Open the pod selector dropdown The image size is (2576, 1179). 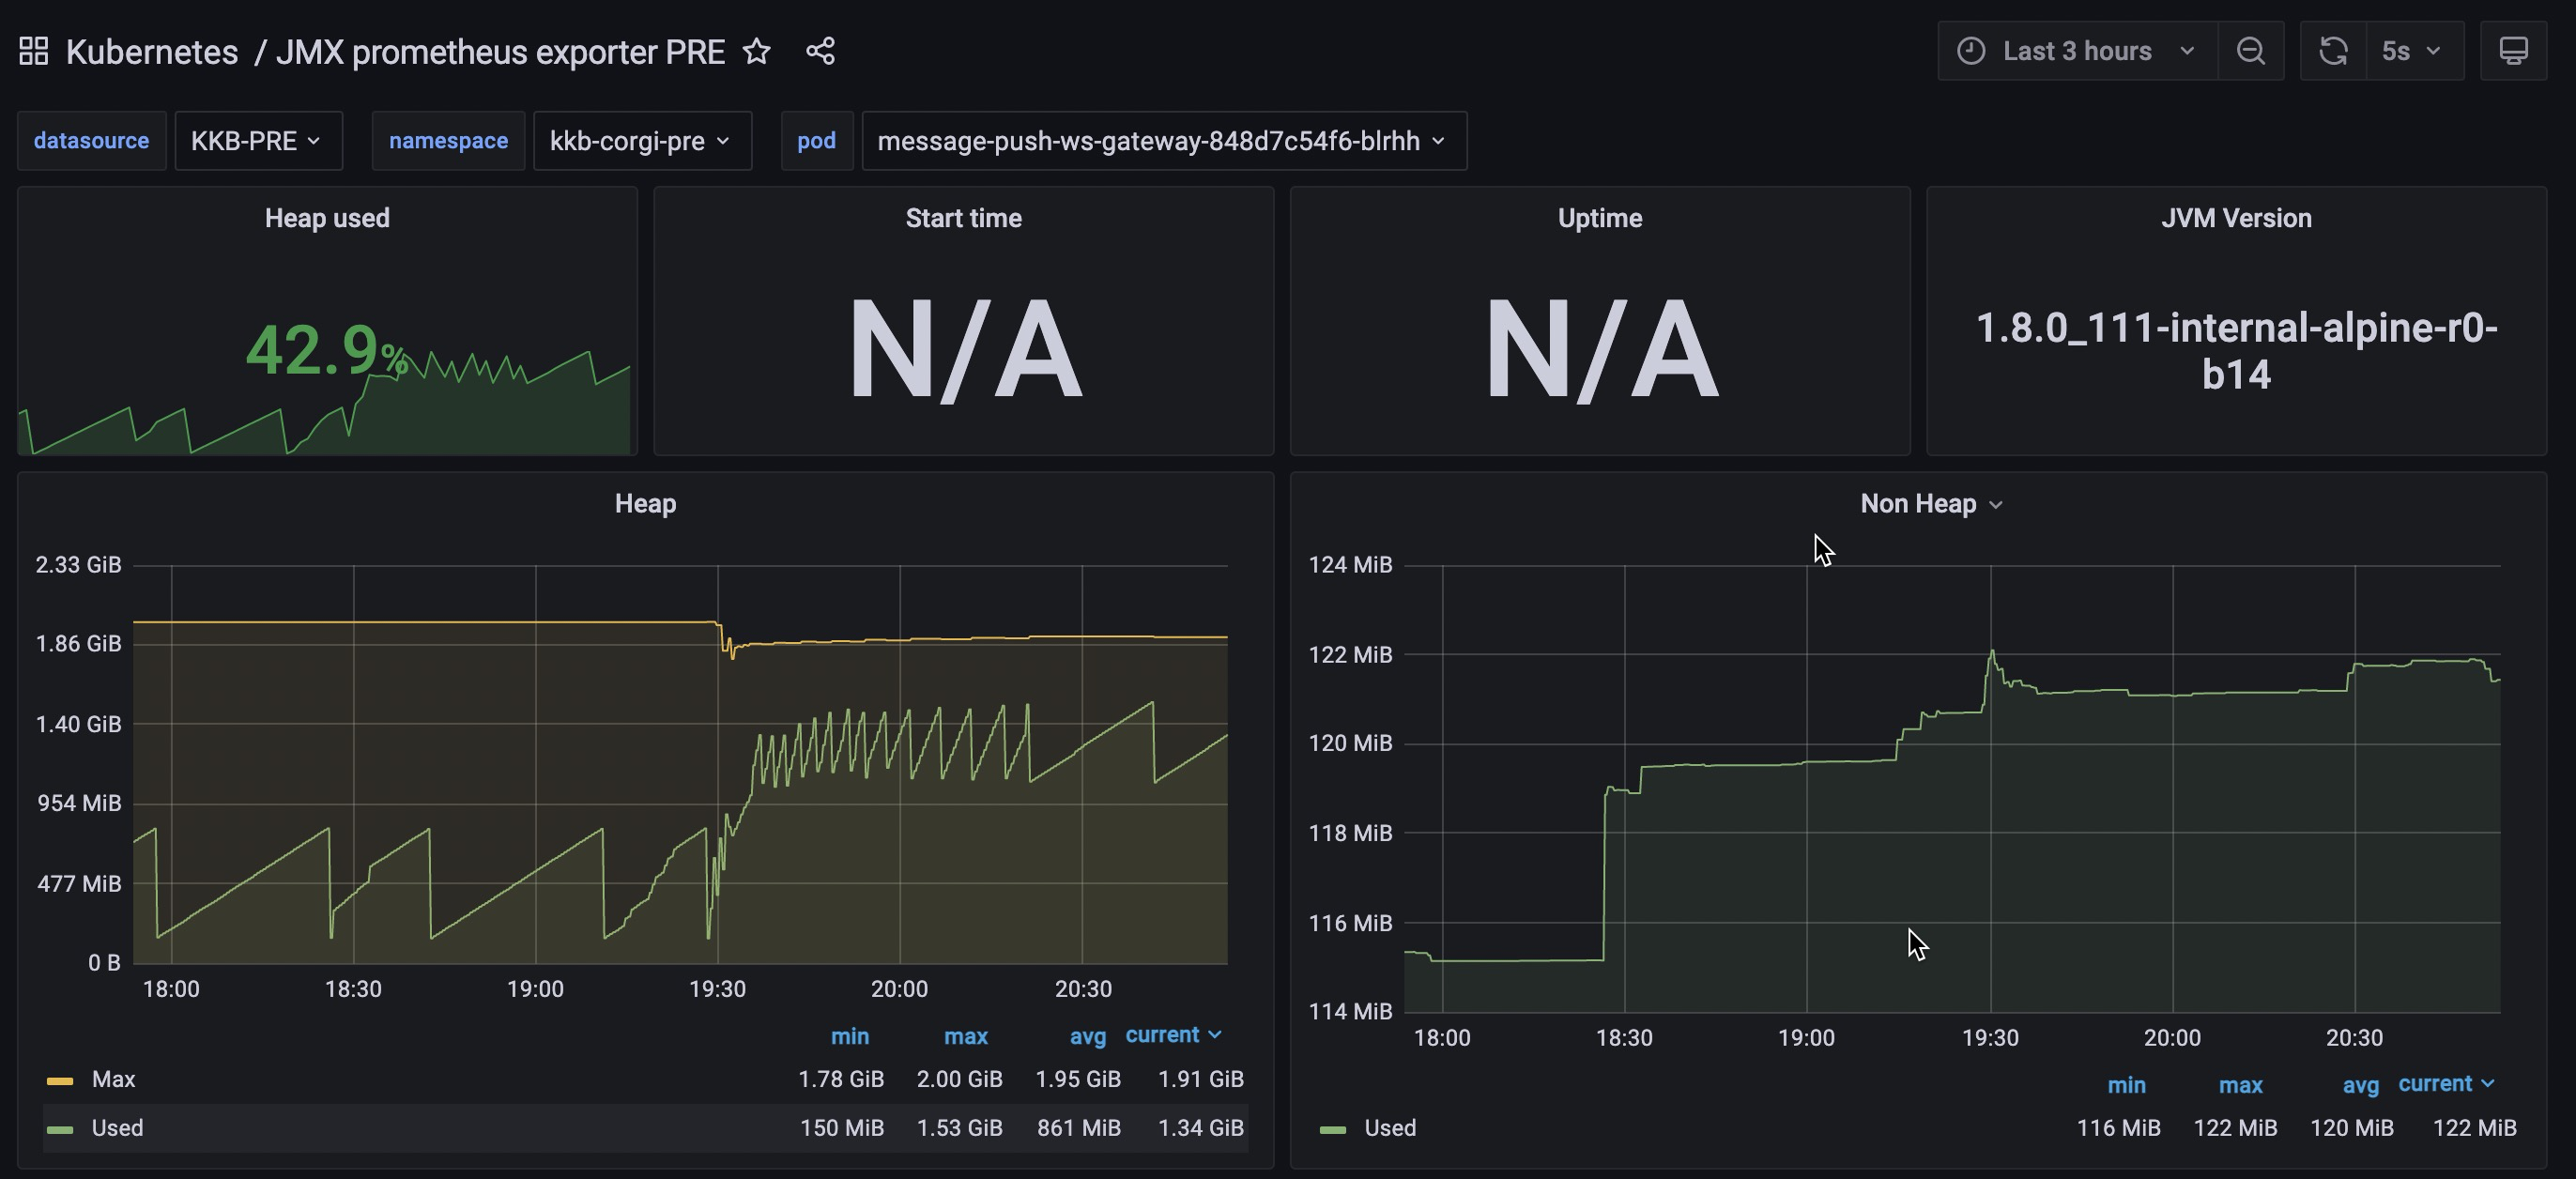[x=1163, y=141]
